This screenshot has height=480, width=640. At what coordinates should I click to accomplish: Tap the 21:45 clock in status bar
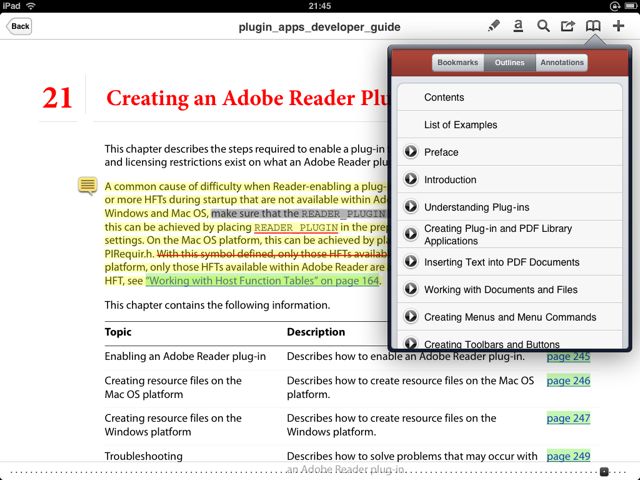320,6
